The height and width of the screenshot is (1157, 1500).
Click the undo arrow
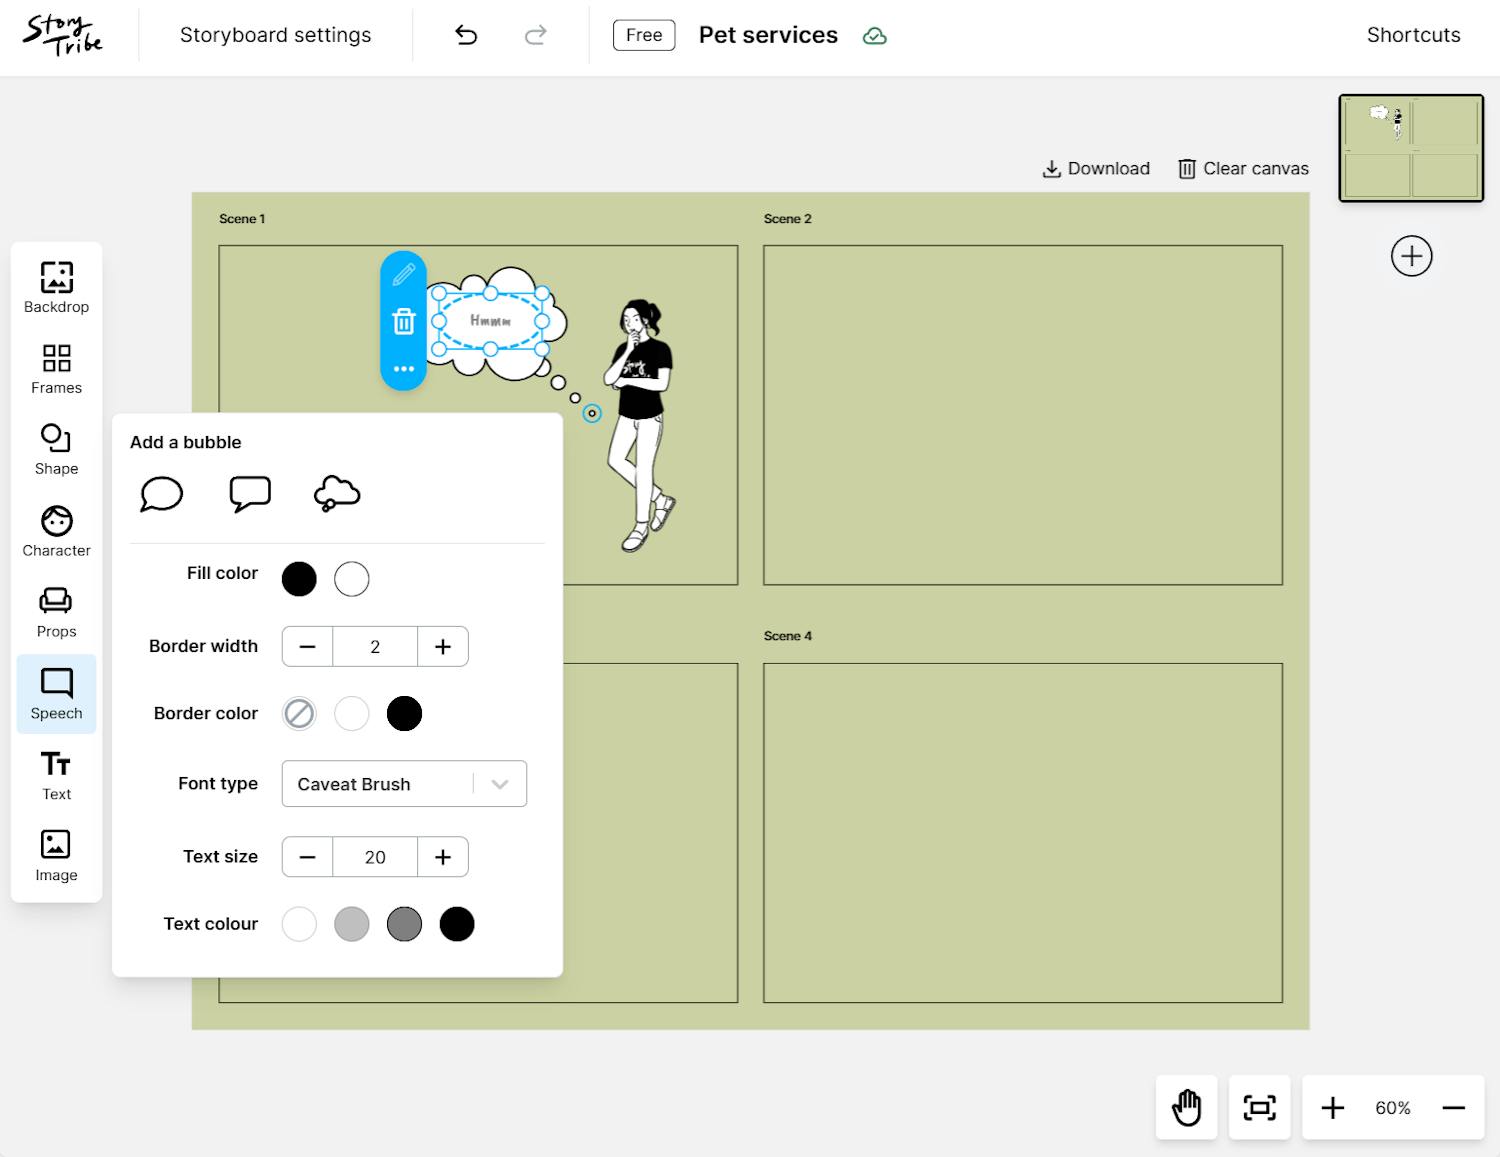(x=466, y=35)
